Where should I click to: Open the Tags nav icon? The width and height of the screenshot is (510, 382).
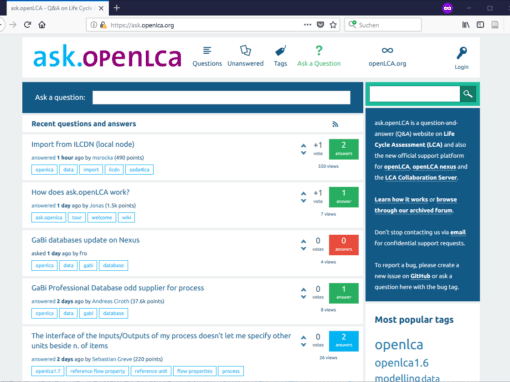[x=281, y=51]
